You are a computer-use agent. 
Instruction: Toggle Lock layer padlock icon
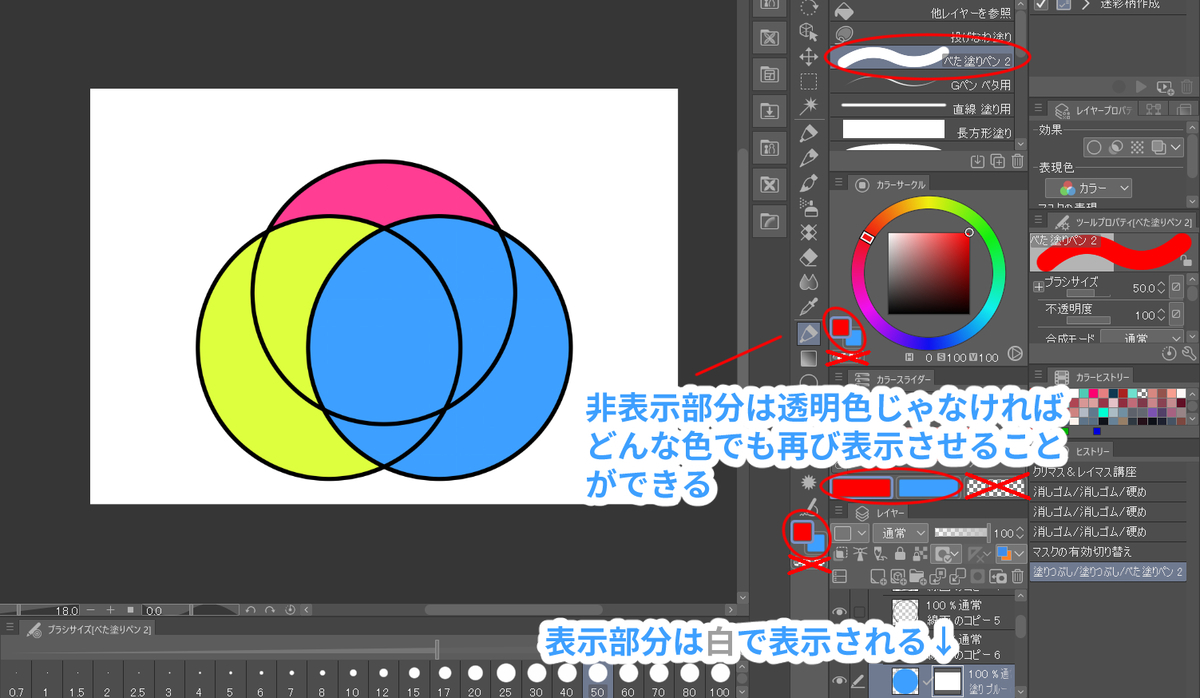[x=901, y=553]
